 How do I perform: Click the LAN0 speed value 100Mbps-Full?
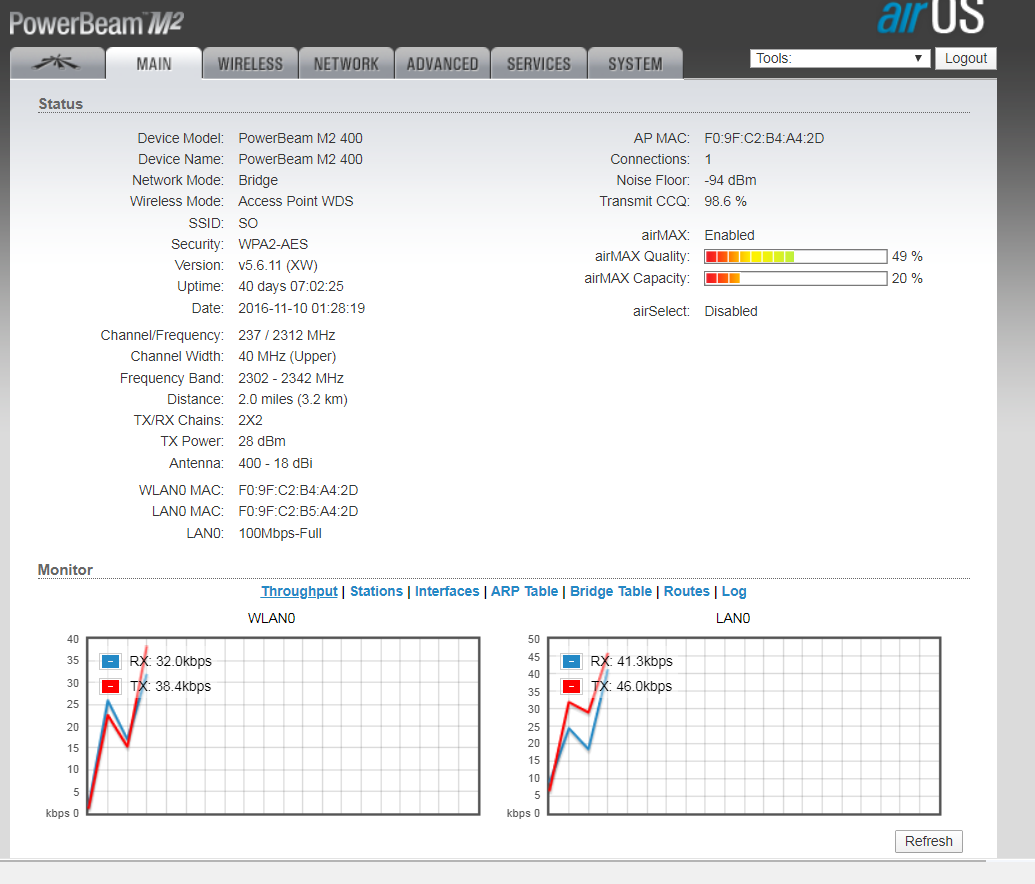[x=280, y=533]
